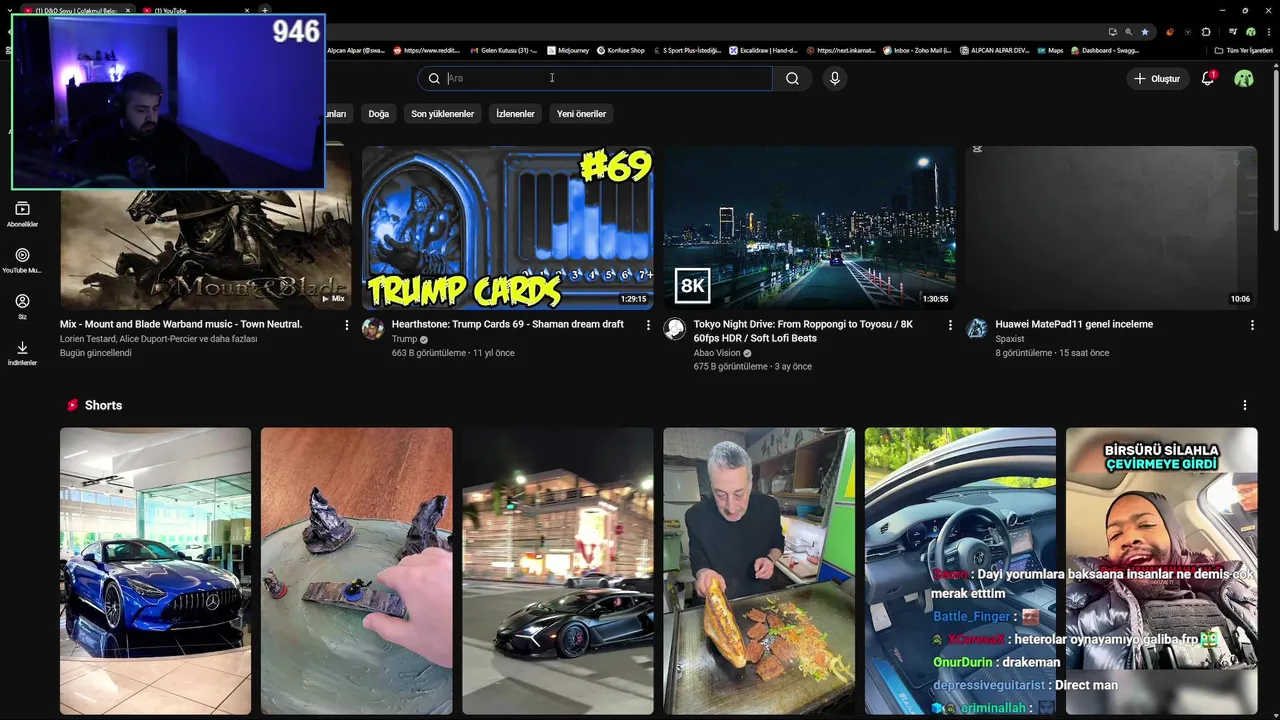Screen dimensions: 1280x720
Task: Select the Son yüklenenler filter chip
Action: [x=443, y=114]
